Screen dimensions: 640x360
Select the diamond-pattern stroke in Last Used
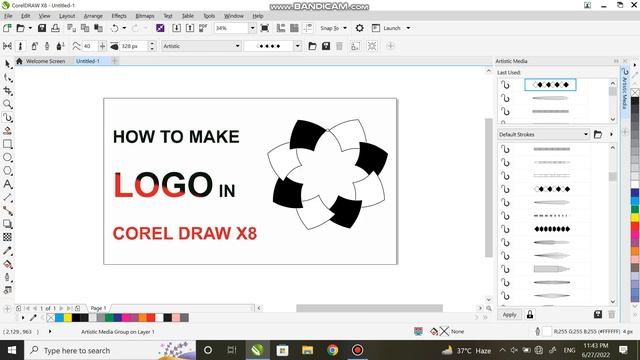coord(550,84)
